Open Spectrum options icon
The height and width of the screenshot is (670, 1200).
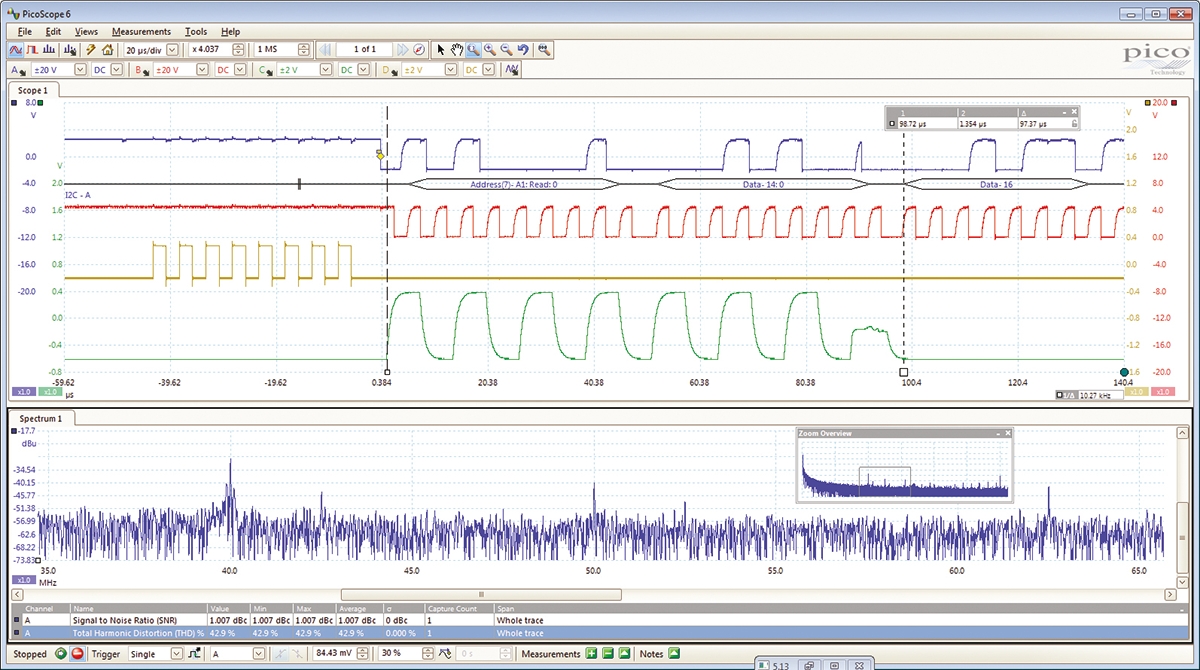tap(72, 49)
